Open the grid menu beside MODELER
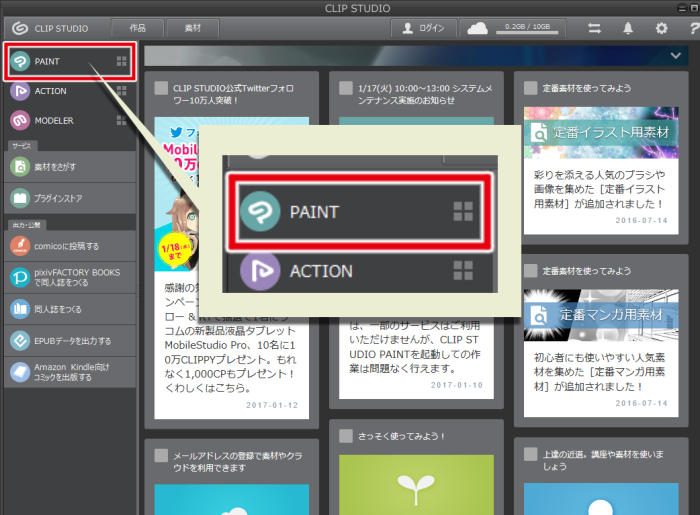The image size is (700, 515). pos(121,120)
